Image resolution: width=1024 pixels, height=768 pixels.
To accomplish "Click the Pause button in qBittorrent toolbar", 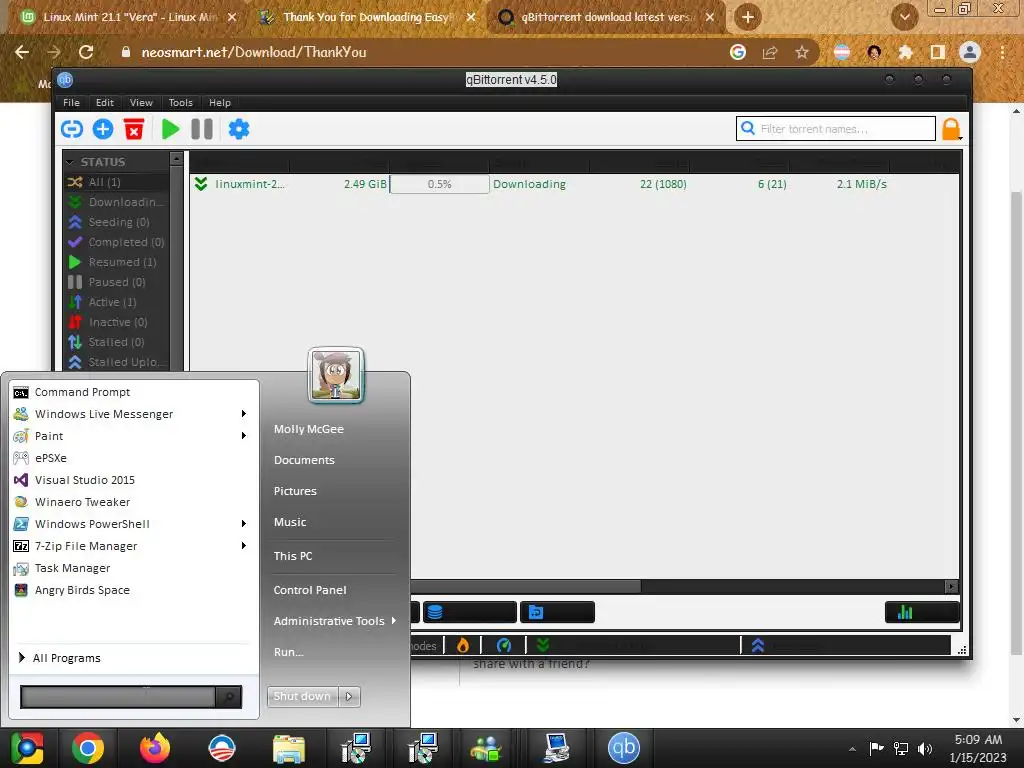I will point(202,129).
